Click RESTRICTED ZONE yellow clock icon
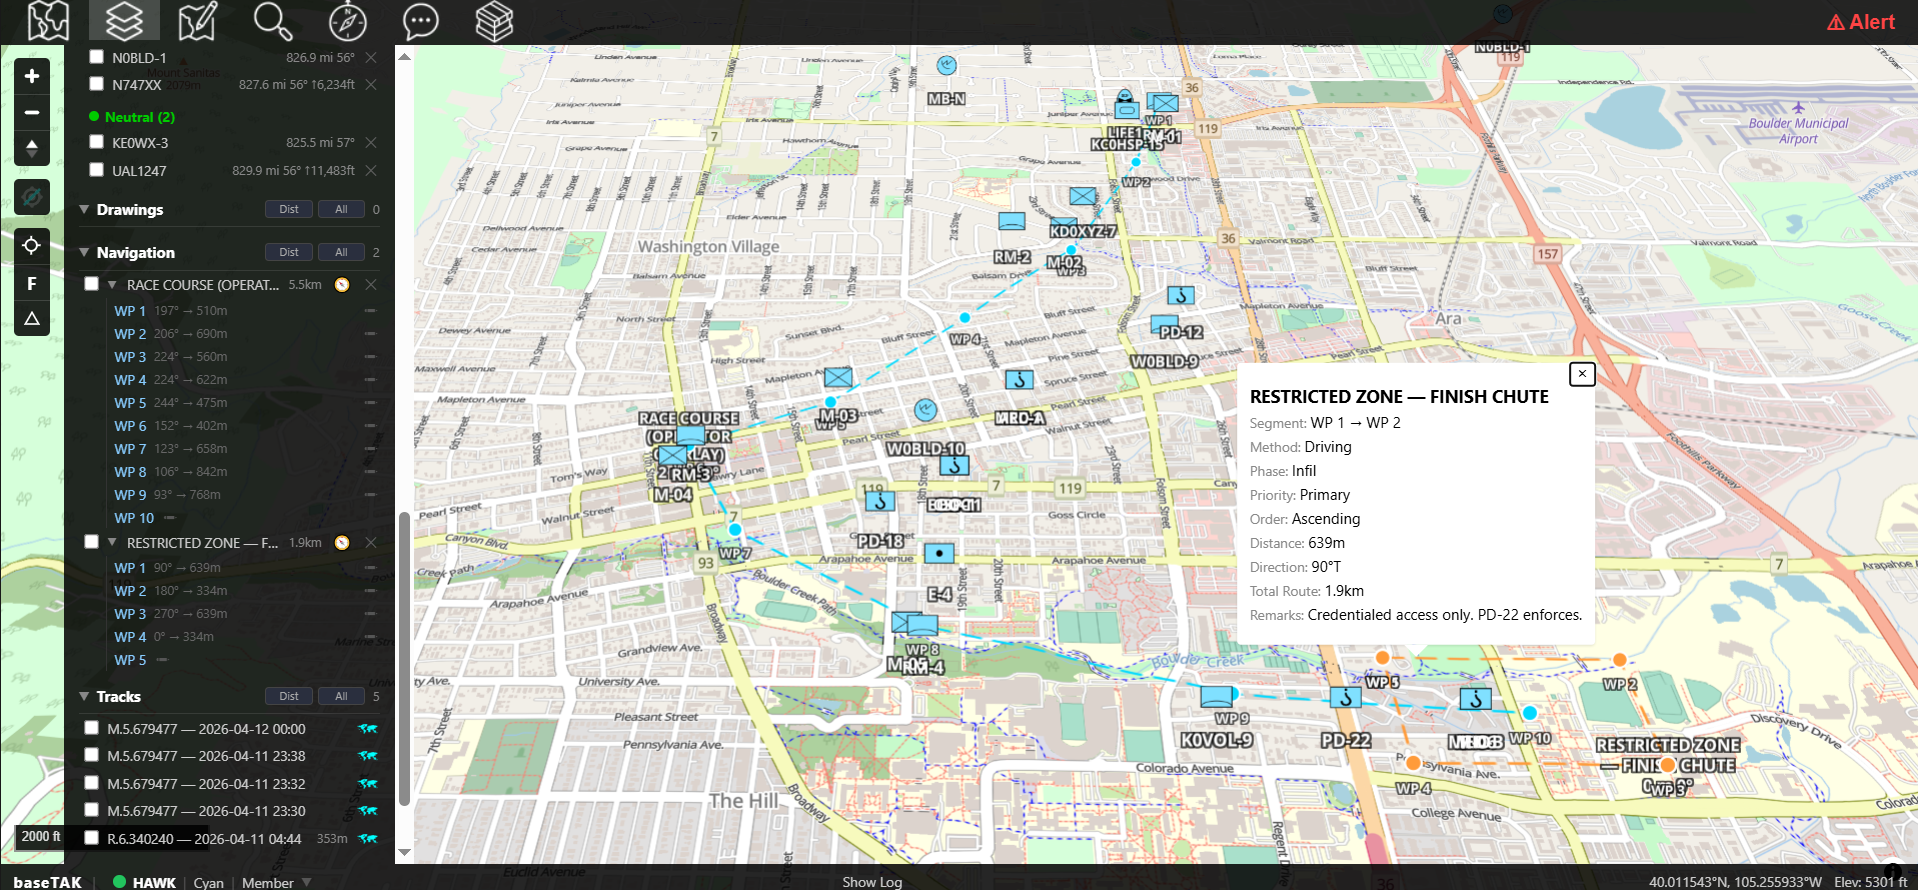This screenshot has height=890, width=1918. [x=342, y=543]
